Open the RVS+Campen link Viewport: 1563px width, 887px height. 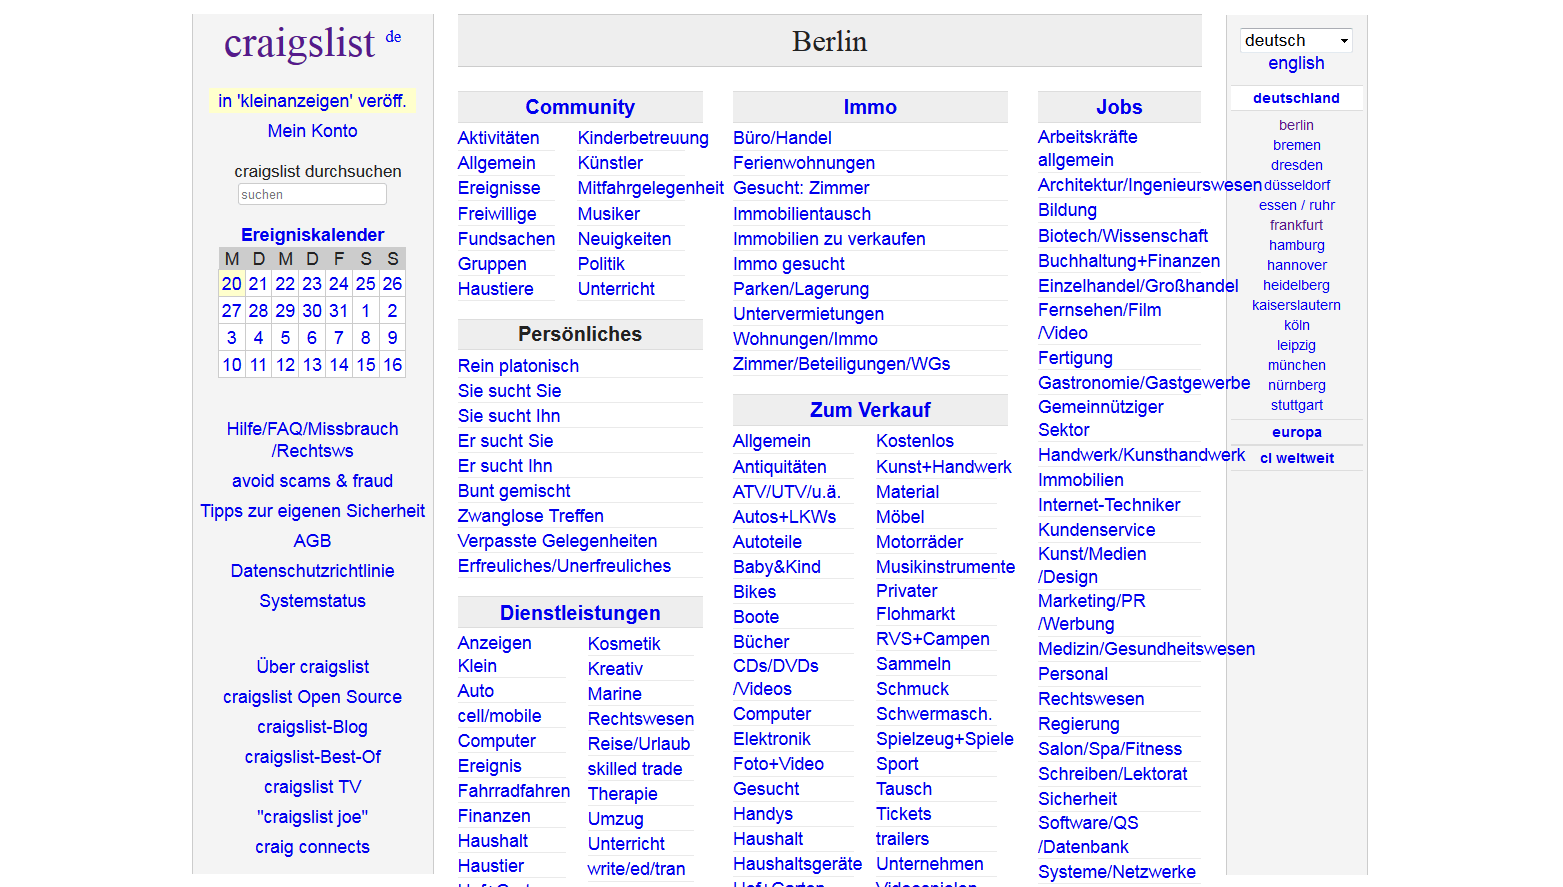click(933, 639)
